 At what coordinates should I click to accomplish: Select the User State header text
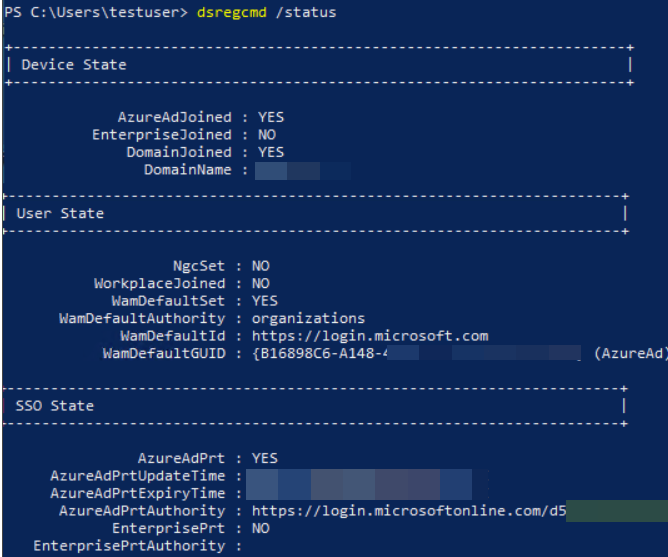pos(60,213)
